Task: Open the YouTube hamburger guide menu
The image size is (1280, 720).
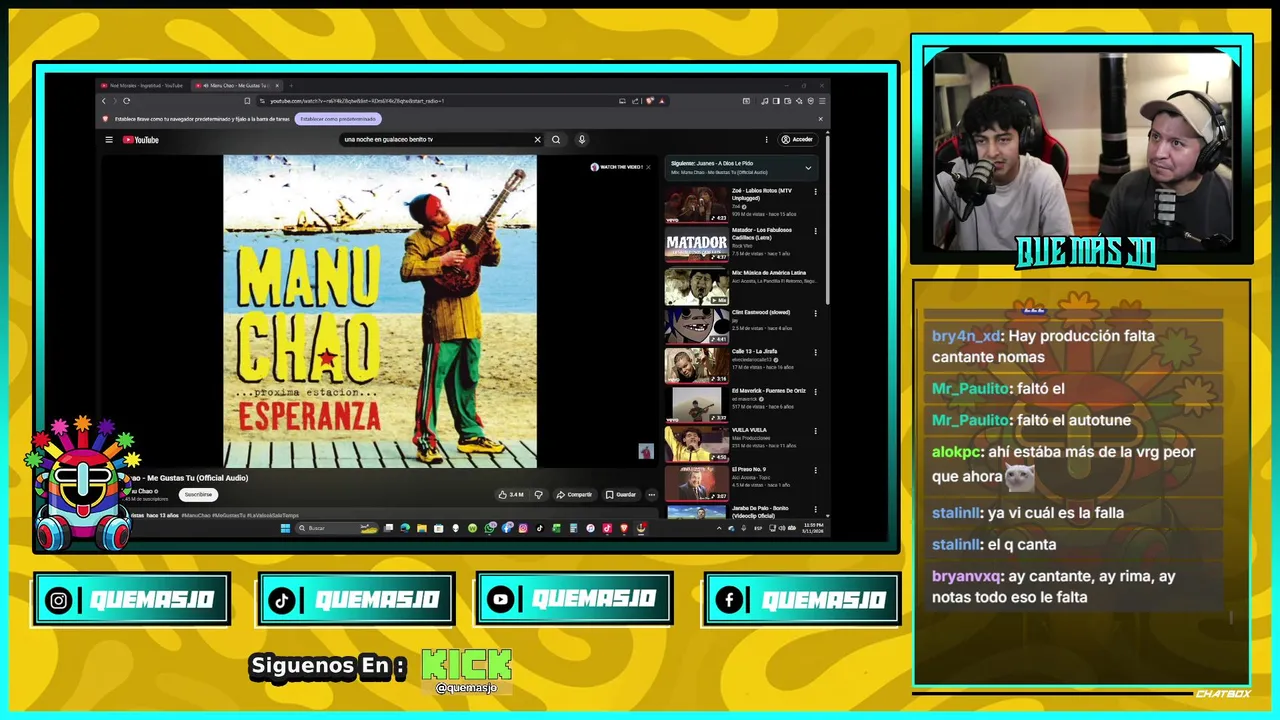Action: (x=109, y=140)
